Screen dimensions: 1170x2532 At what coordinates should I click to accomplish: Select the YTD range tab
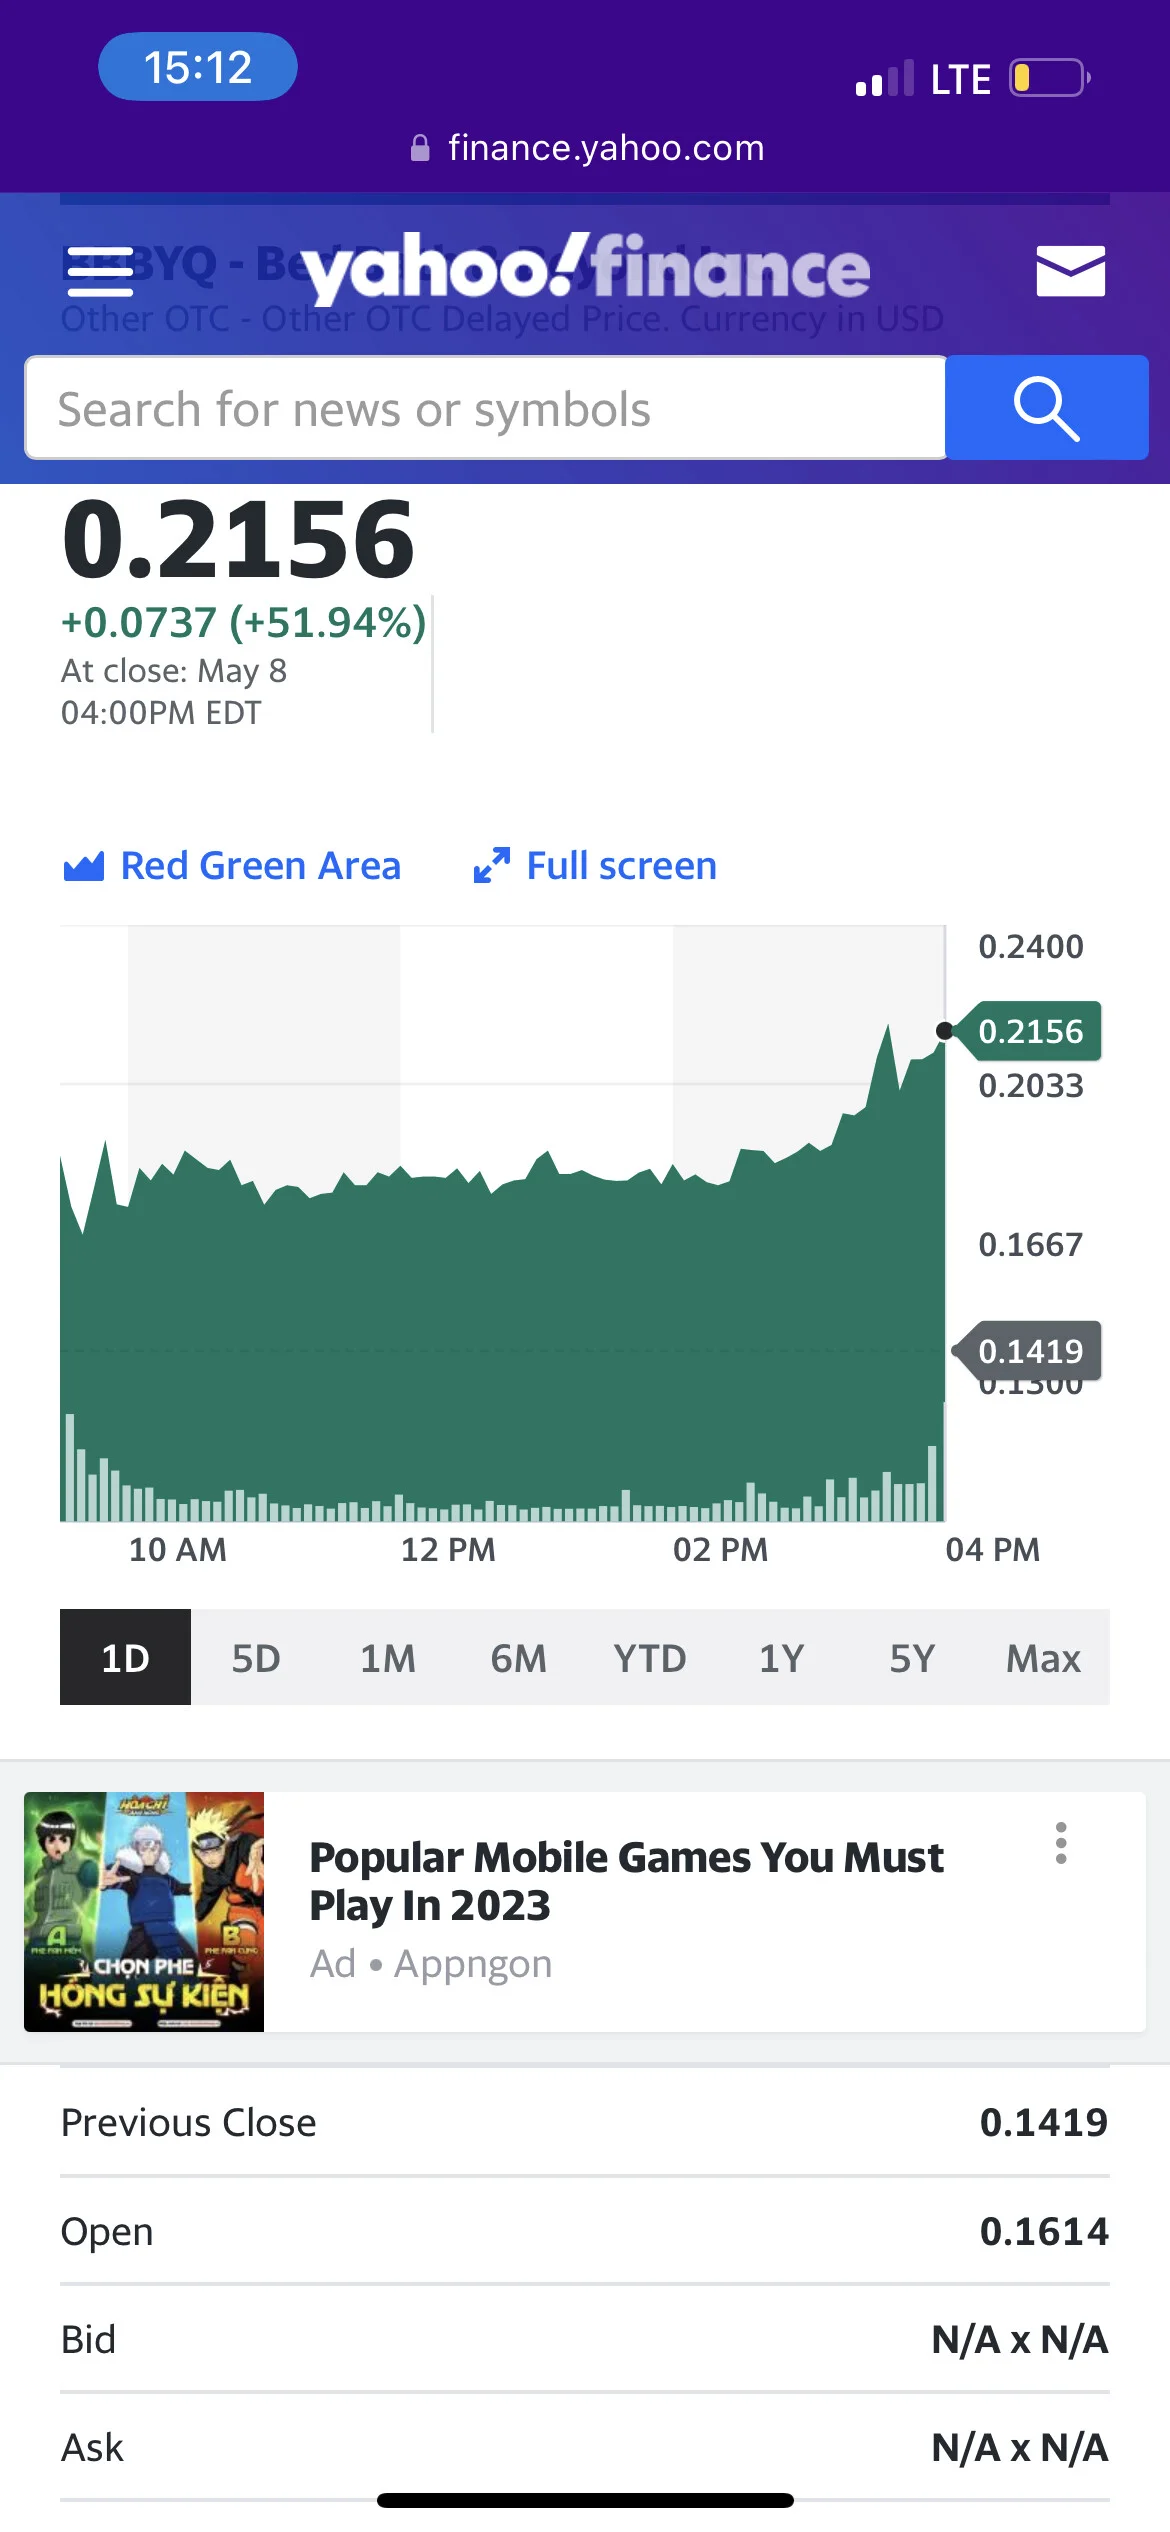(x=650, y=1657)
